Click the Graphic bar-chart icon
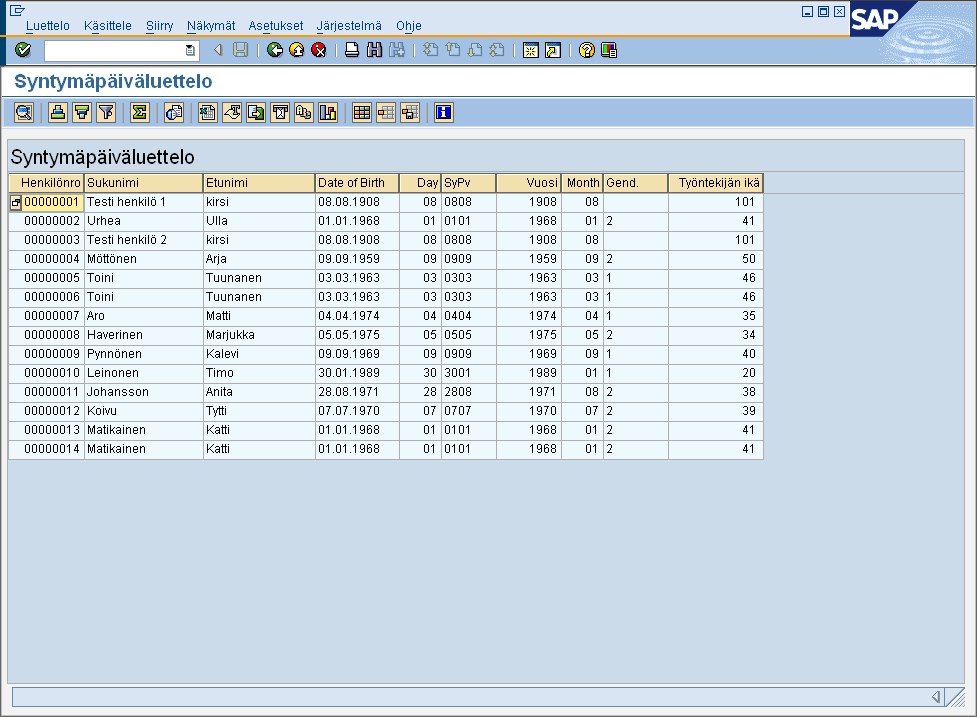Viewport: 977px width, 717px height. [328, 113]
